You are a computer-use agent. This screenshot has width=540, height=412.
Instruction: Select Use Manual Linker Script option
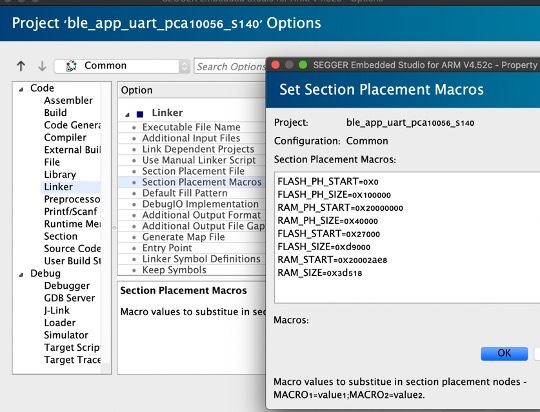pos(199,160)
